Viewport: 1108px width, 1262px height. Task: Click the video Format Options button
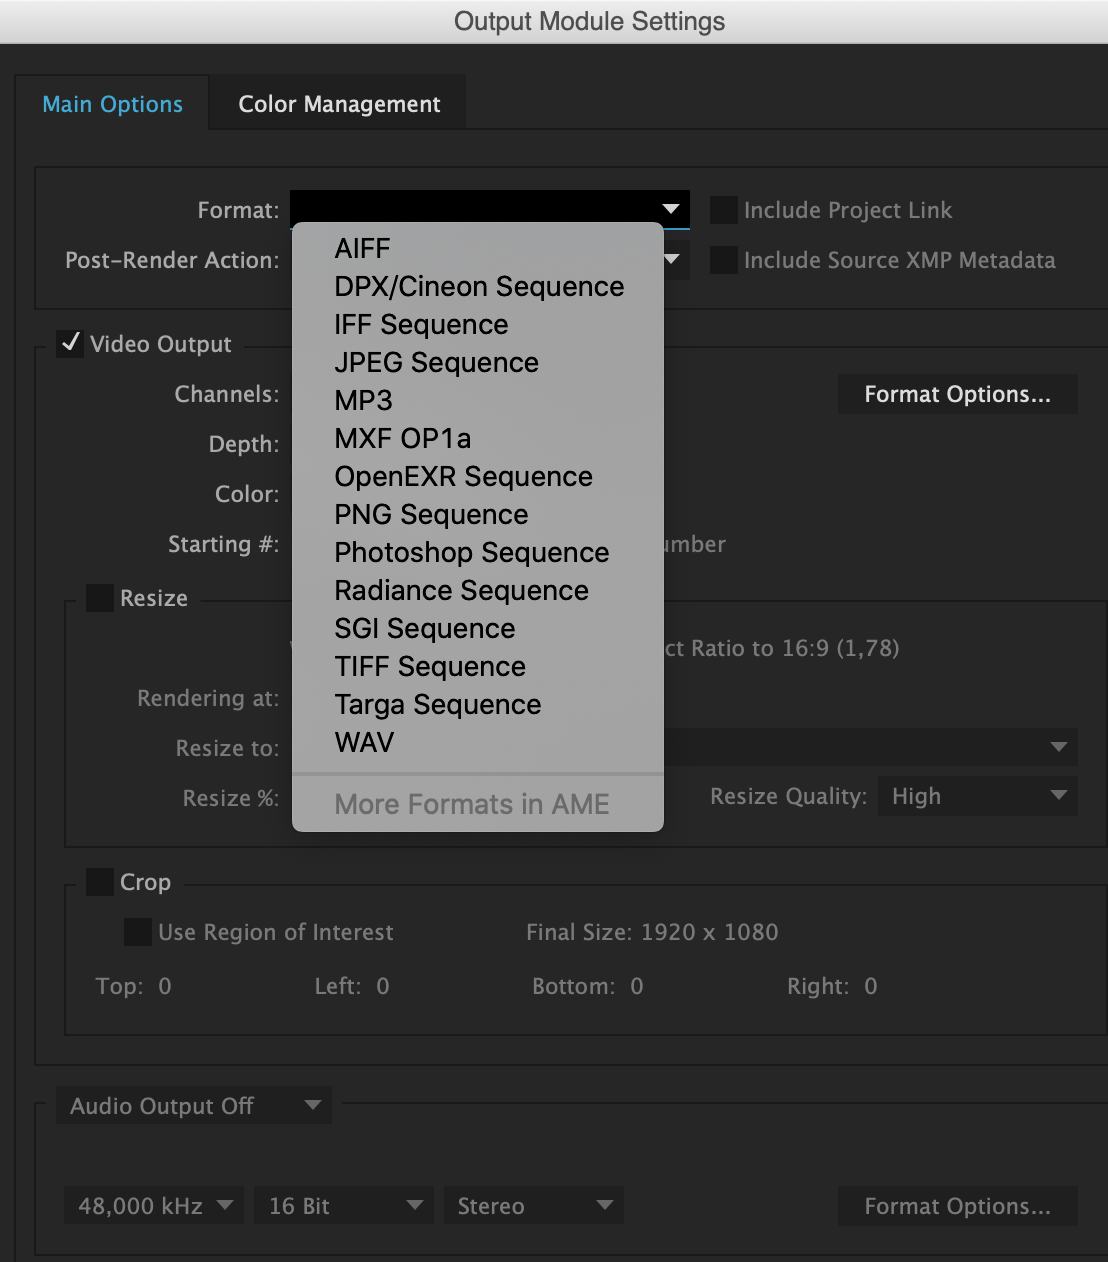(x=956, y=393)
